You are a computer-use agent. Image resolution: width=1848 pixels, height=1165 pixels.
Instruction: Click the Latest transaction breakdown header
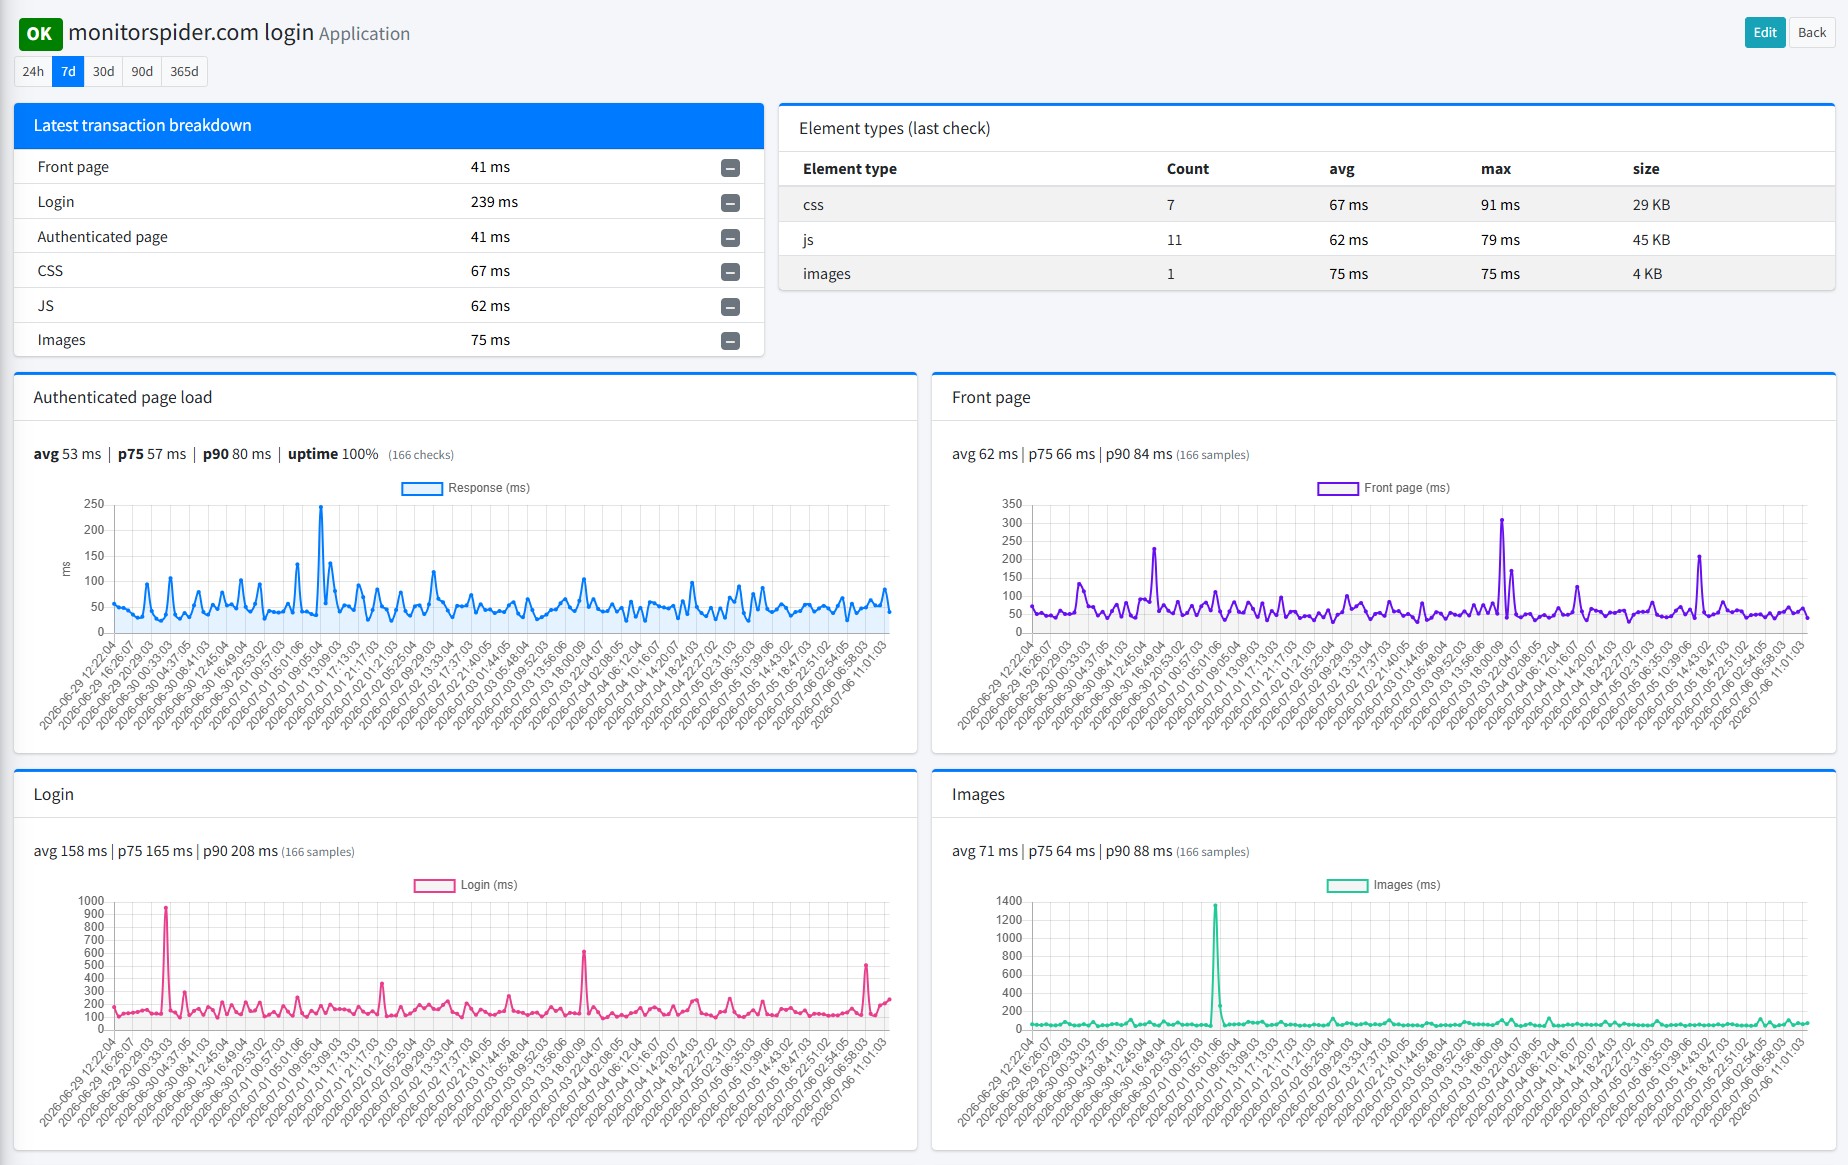click(389, 126)
